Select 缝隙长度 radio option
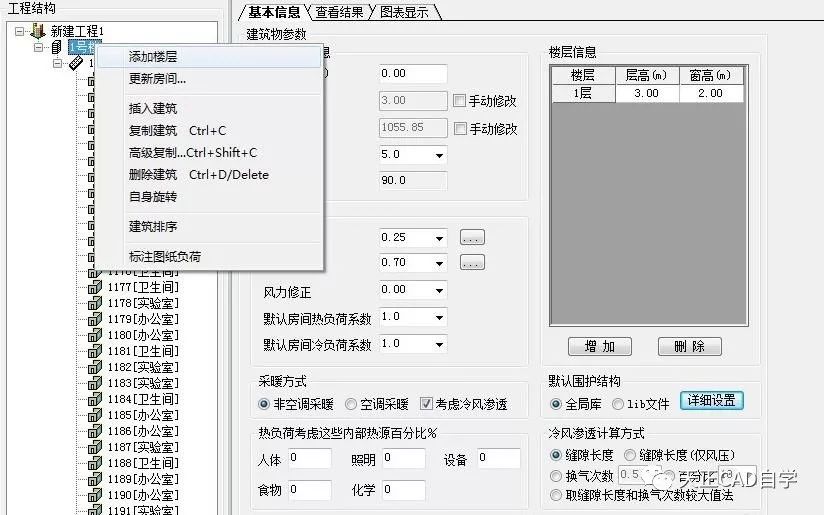The height and width of the screenshot is (515, 824). tap(555, 455)
